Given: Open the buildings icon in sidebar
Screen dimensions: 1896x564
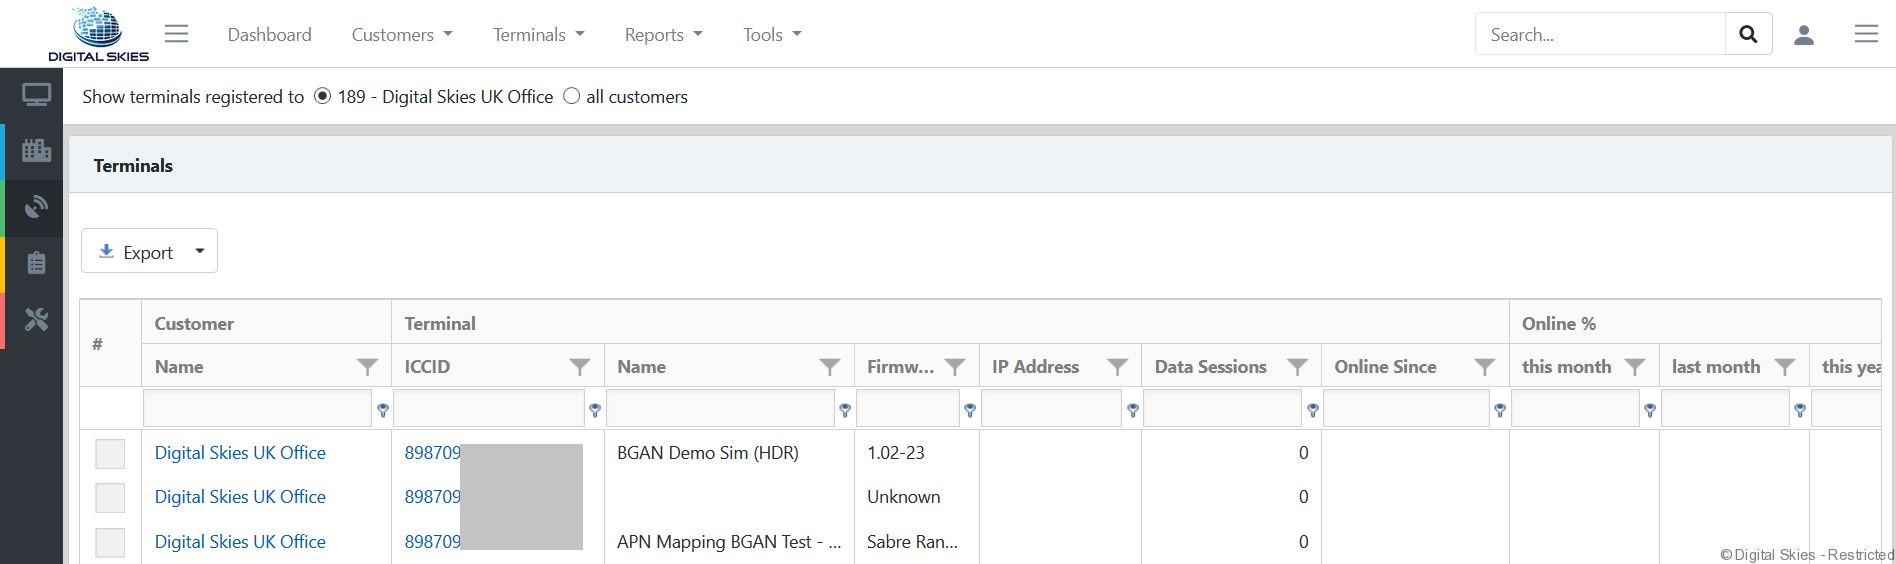Looking at the screenshot, I should (36, 151).
